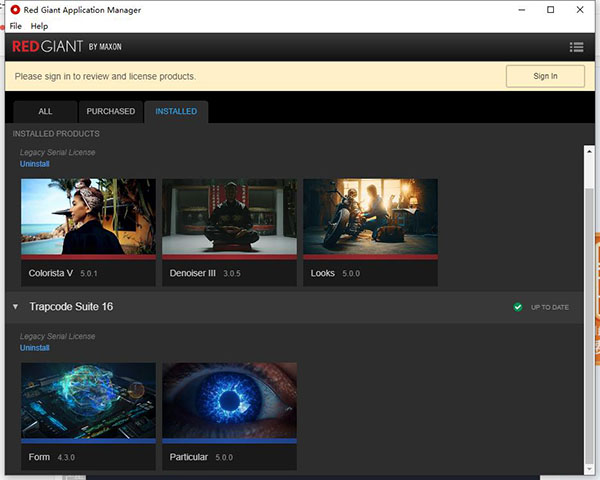Click the vertical scrollbar thumb
600x480 pixels.
[589, 325]
